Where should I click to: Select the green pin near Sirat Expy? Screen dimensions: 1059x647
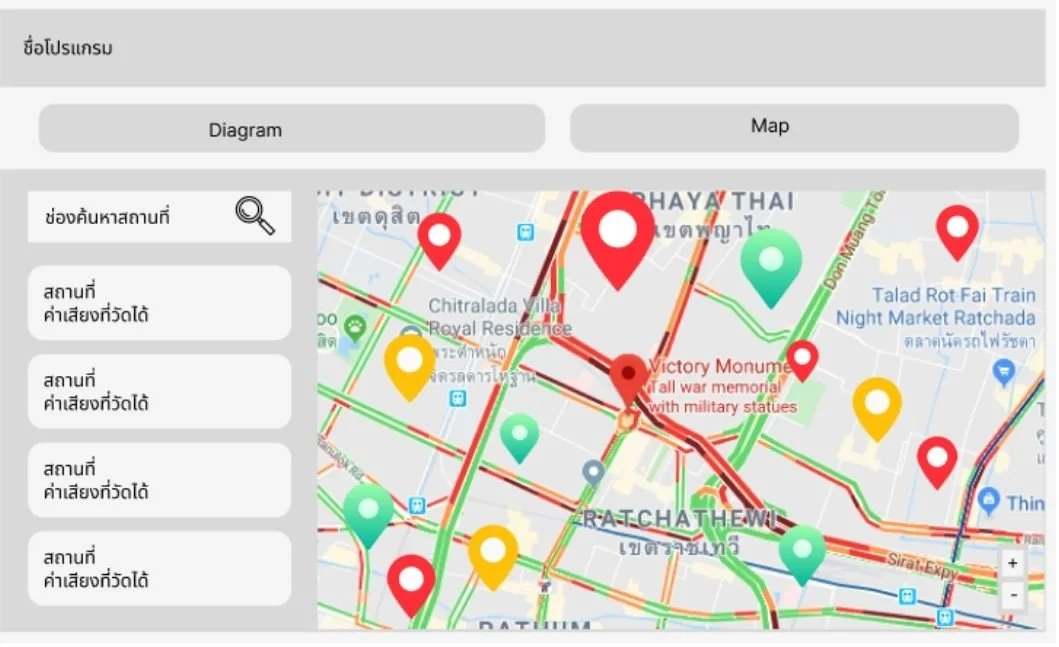coord(802,556)
